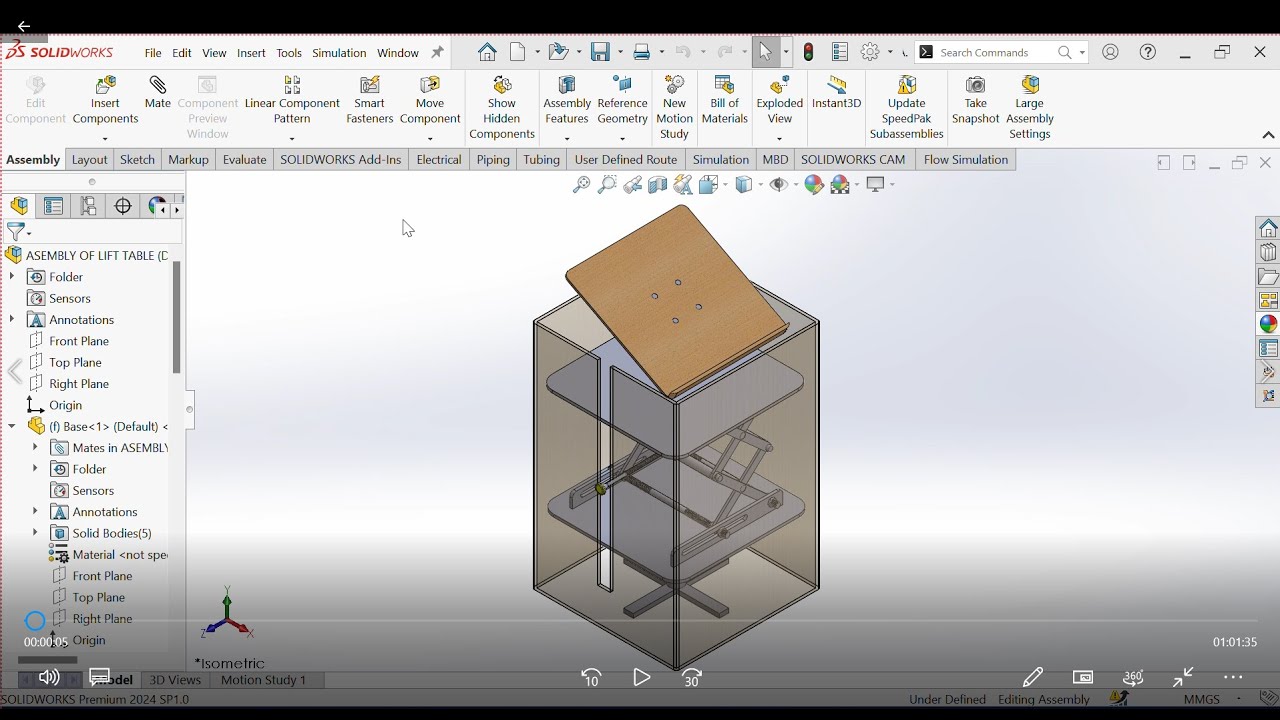
Task: Expand the Solid Bodies(5) folder
Action: click(x=35, y=533)
